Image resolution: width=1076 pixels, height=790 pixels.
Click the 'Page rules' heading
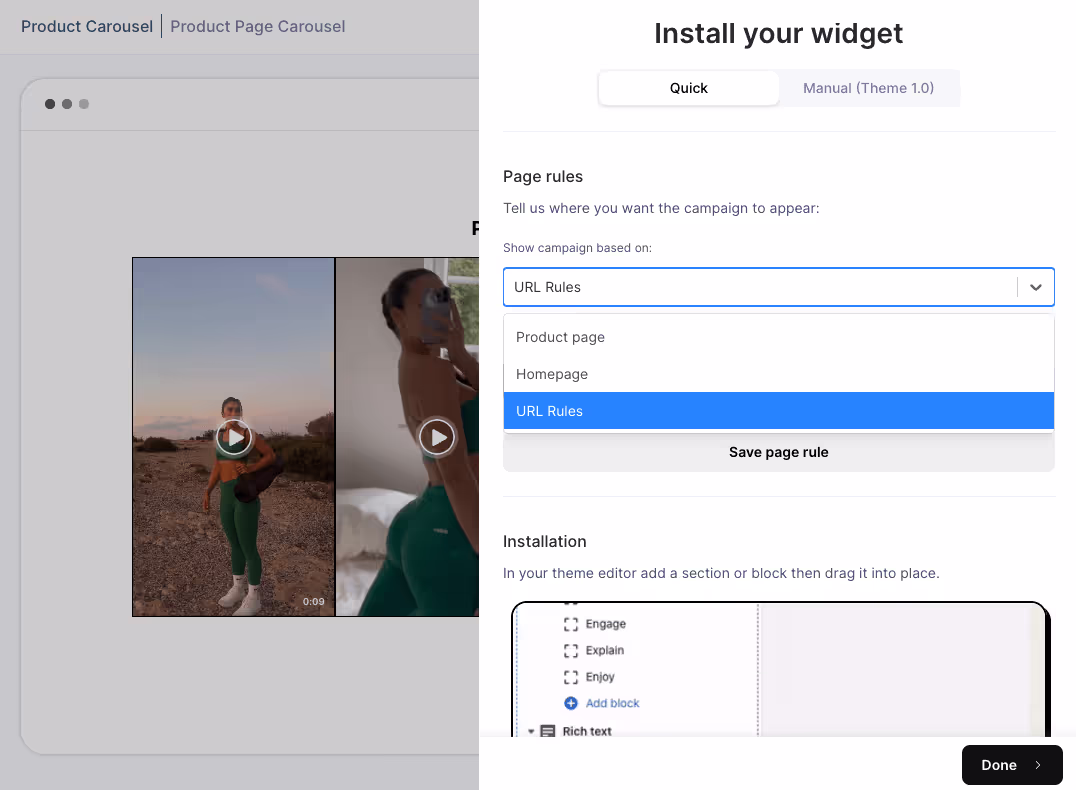543,176
